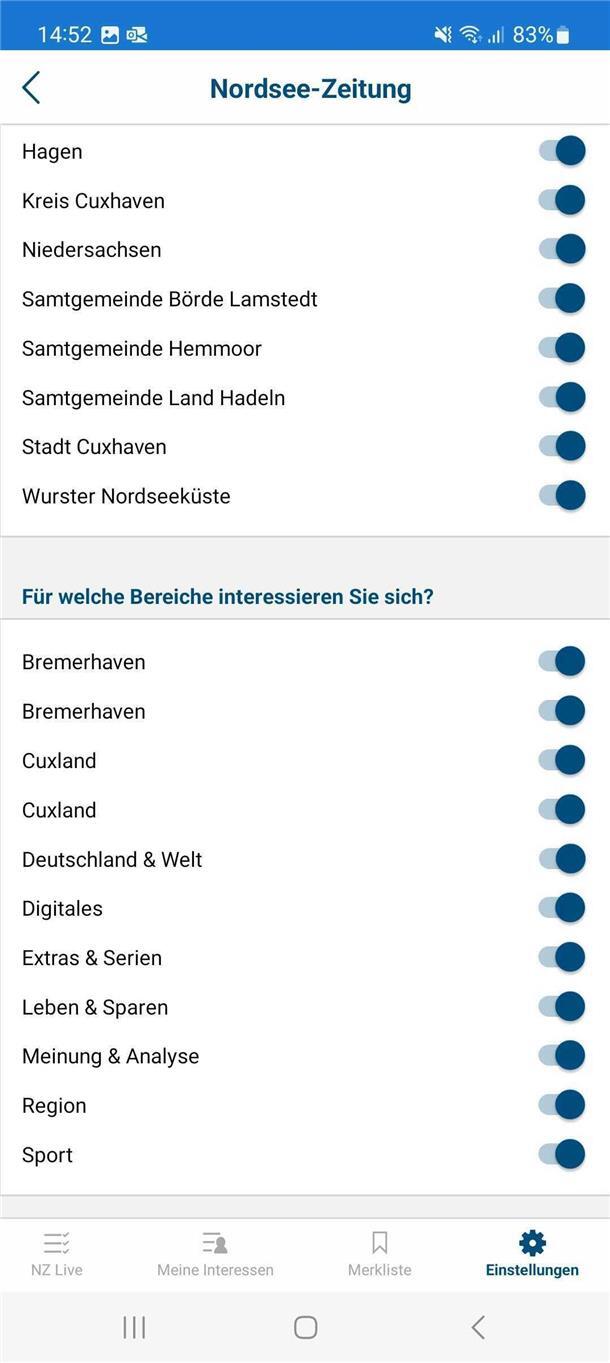Open Android recent apps button
The height and width of the screenshot is (1363, 610).
[x=134, y=1327]
